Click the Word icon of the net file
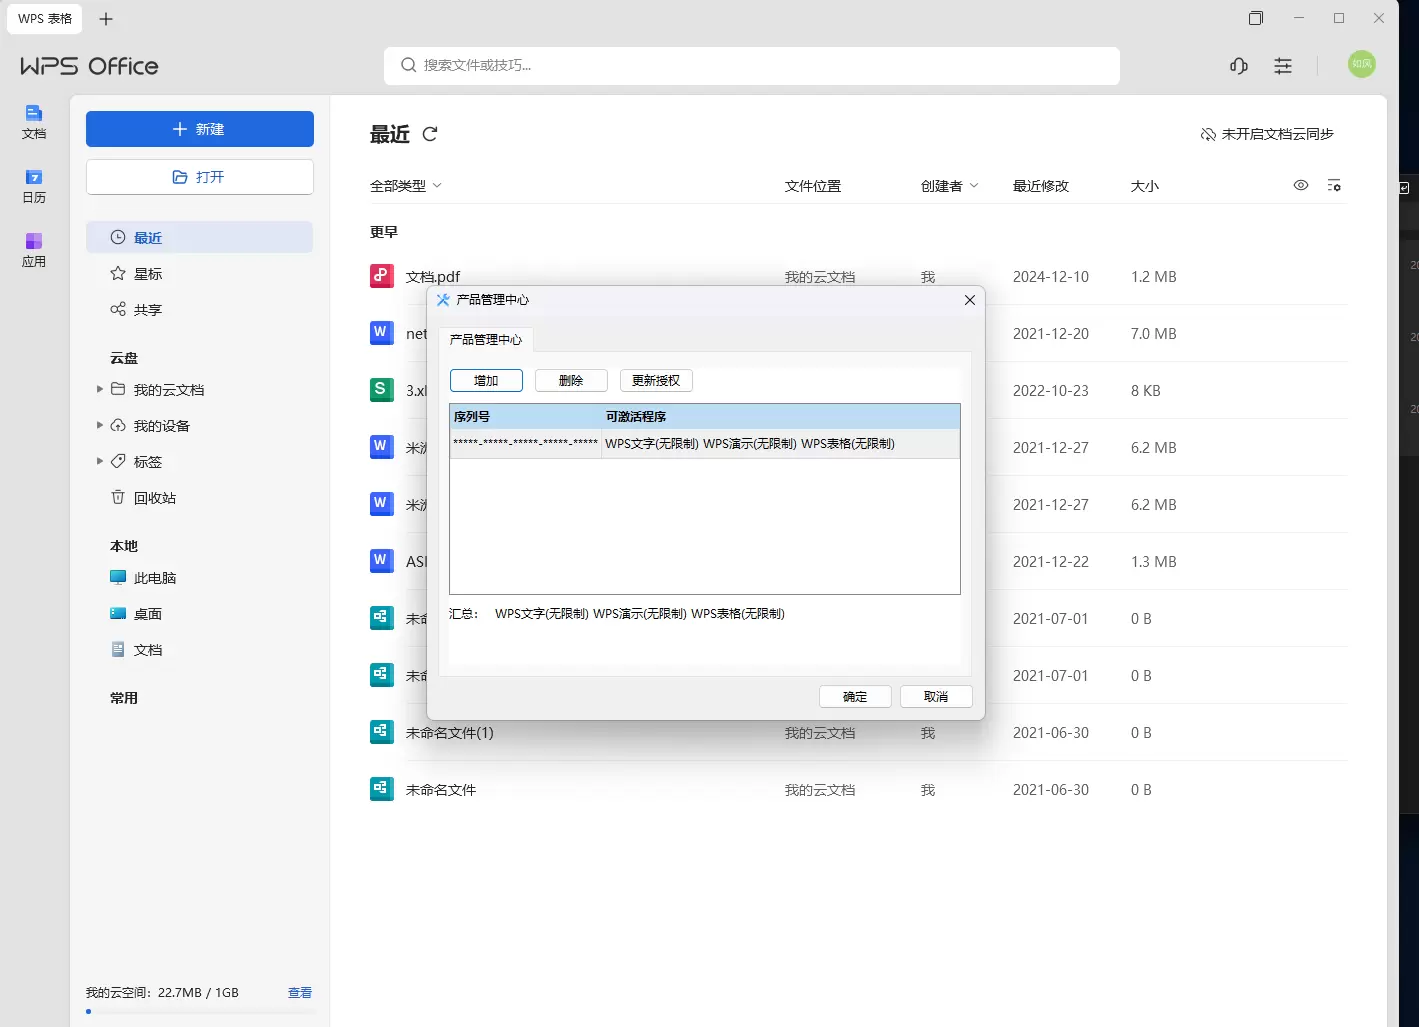Screen dimensions: 1419x1027 (x=382, y=333)
